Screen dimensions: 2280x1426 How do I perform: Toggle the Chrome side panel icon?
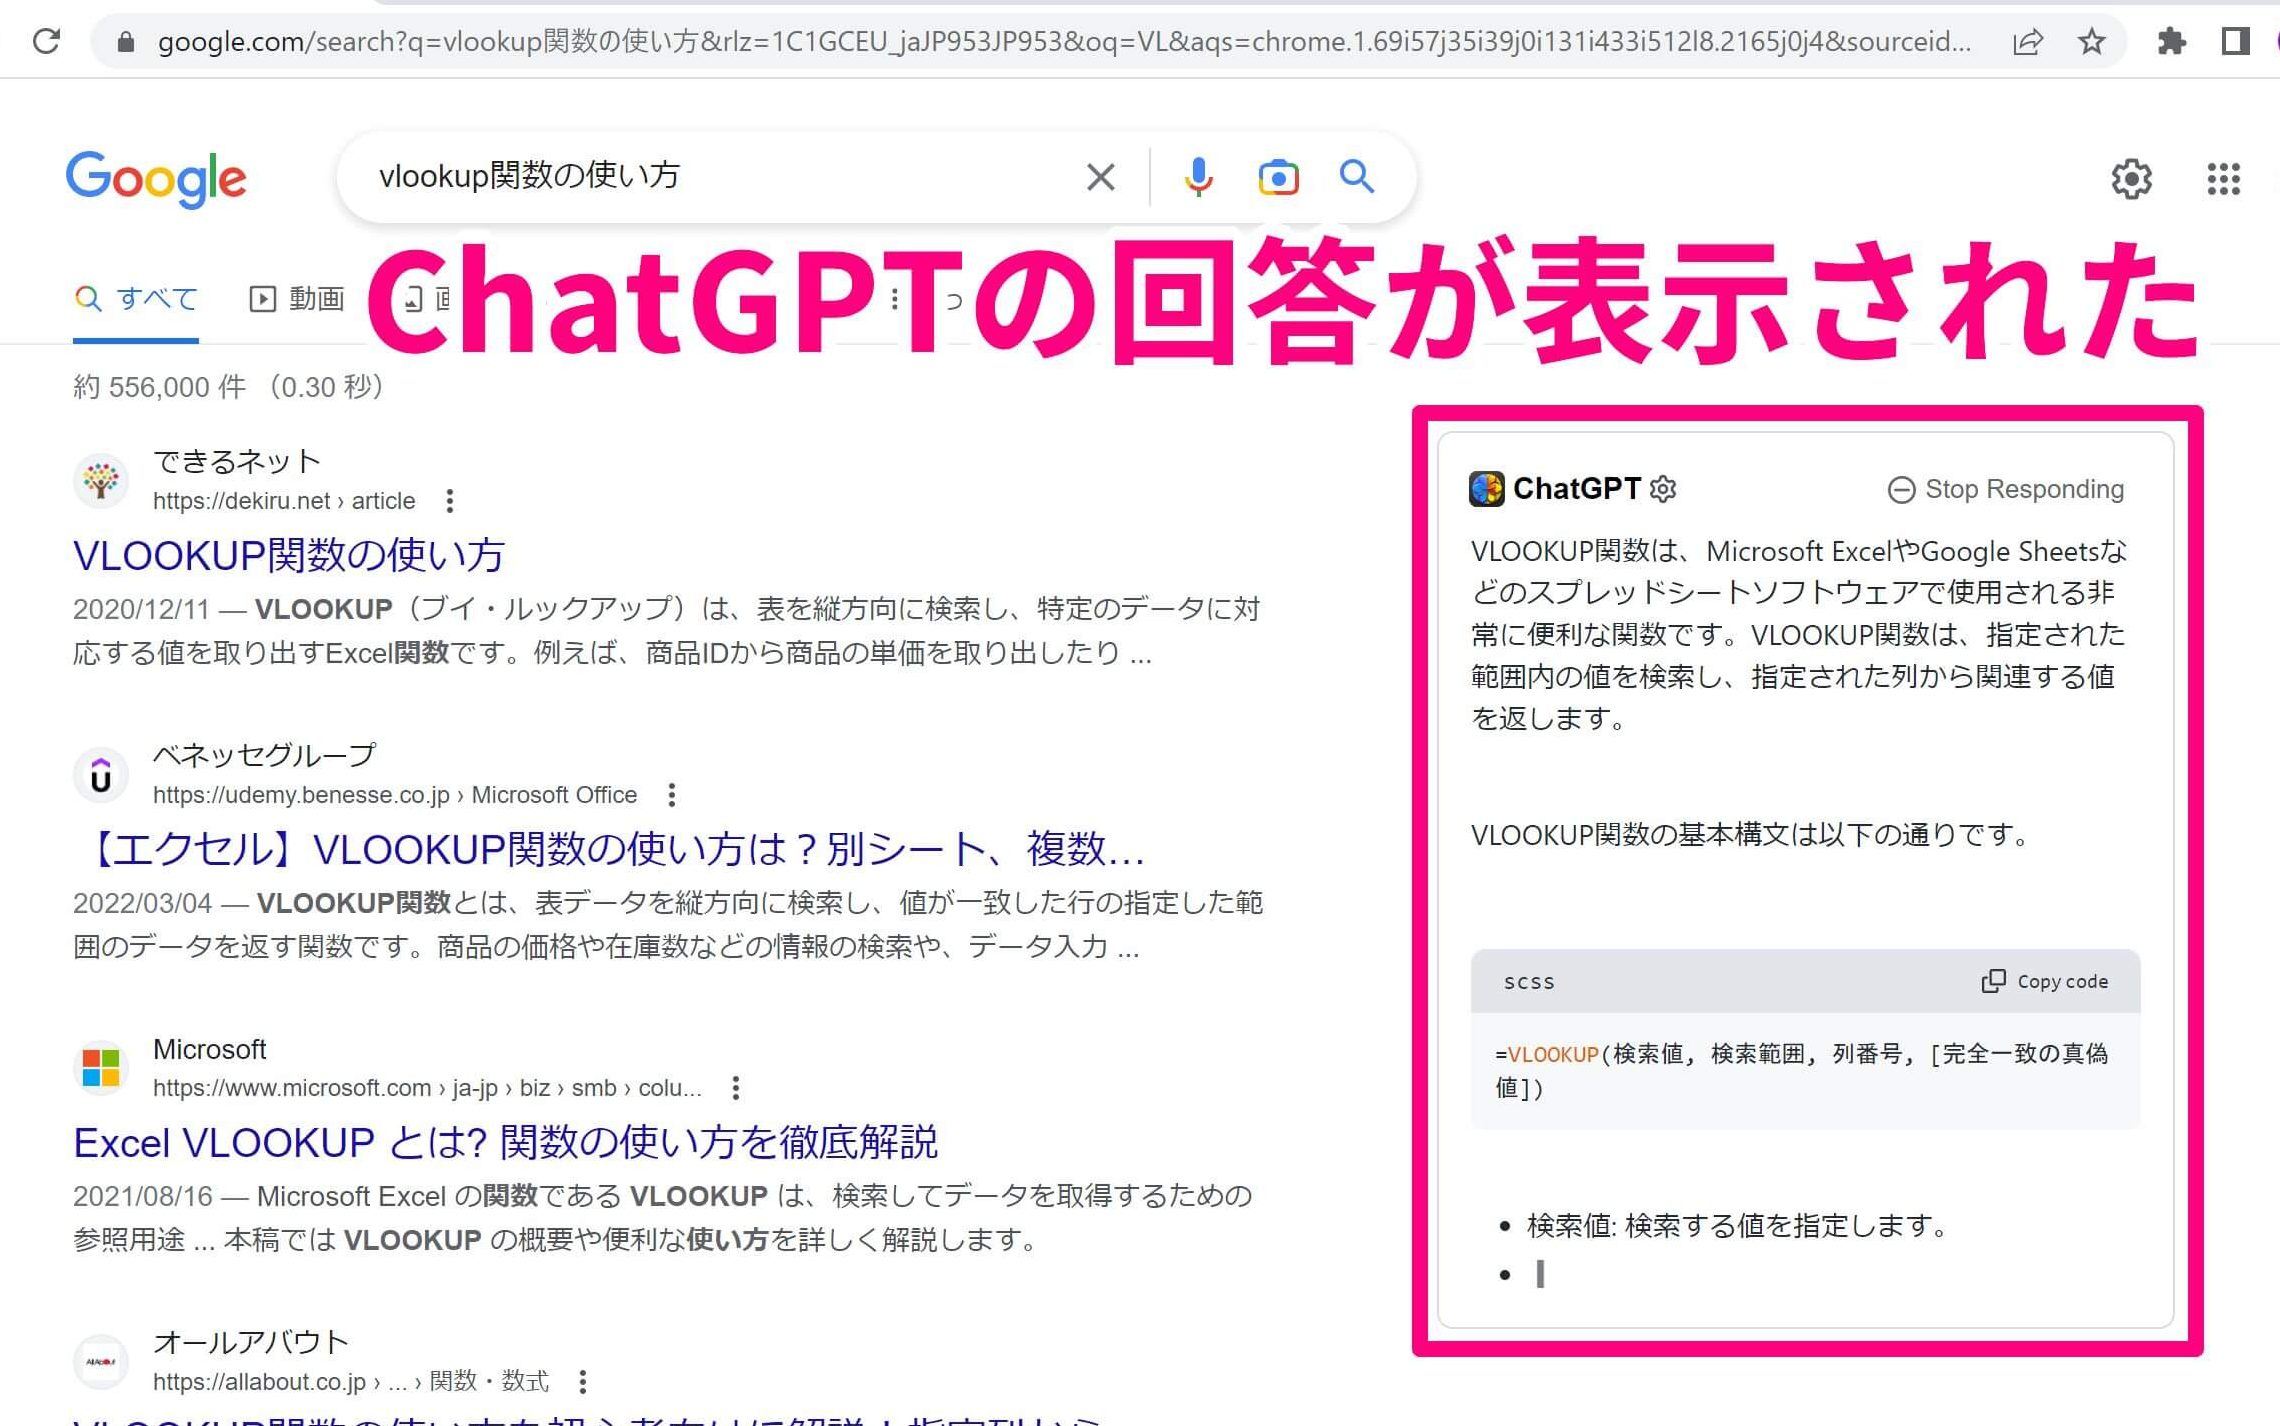[x=2235, y=41]
